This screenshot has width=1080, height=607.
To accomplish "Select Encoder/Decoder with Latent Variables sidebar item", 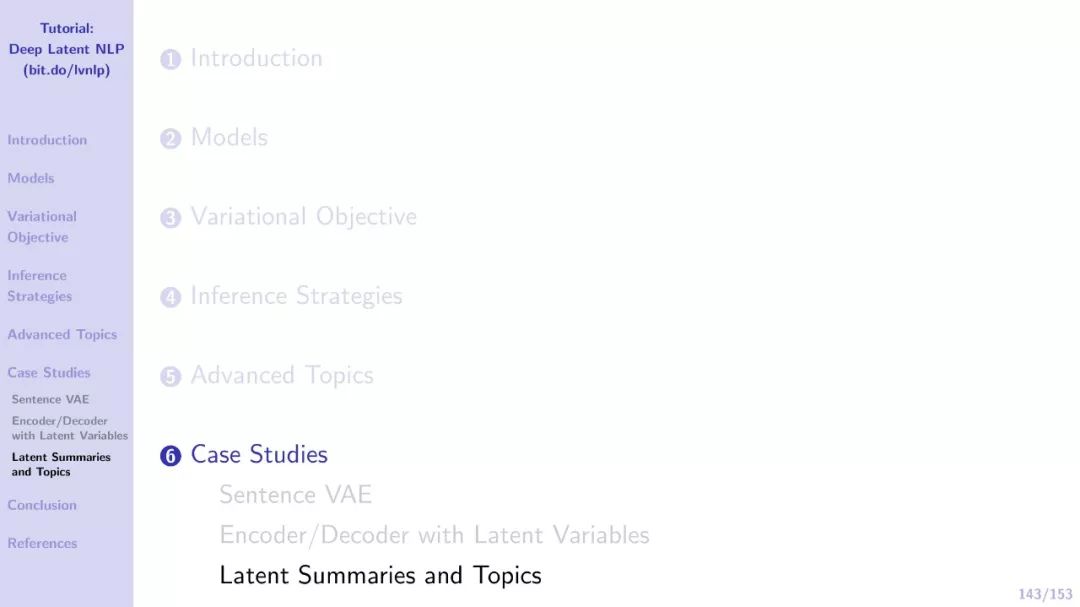I will point(70,428).
